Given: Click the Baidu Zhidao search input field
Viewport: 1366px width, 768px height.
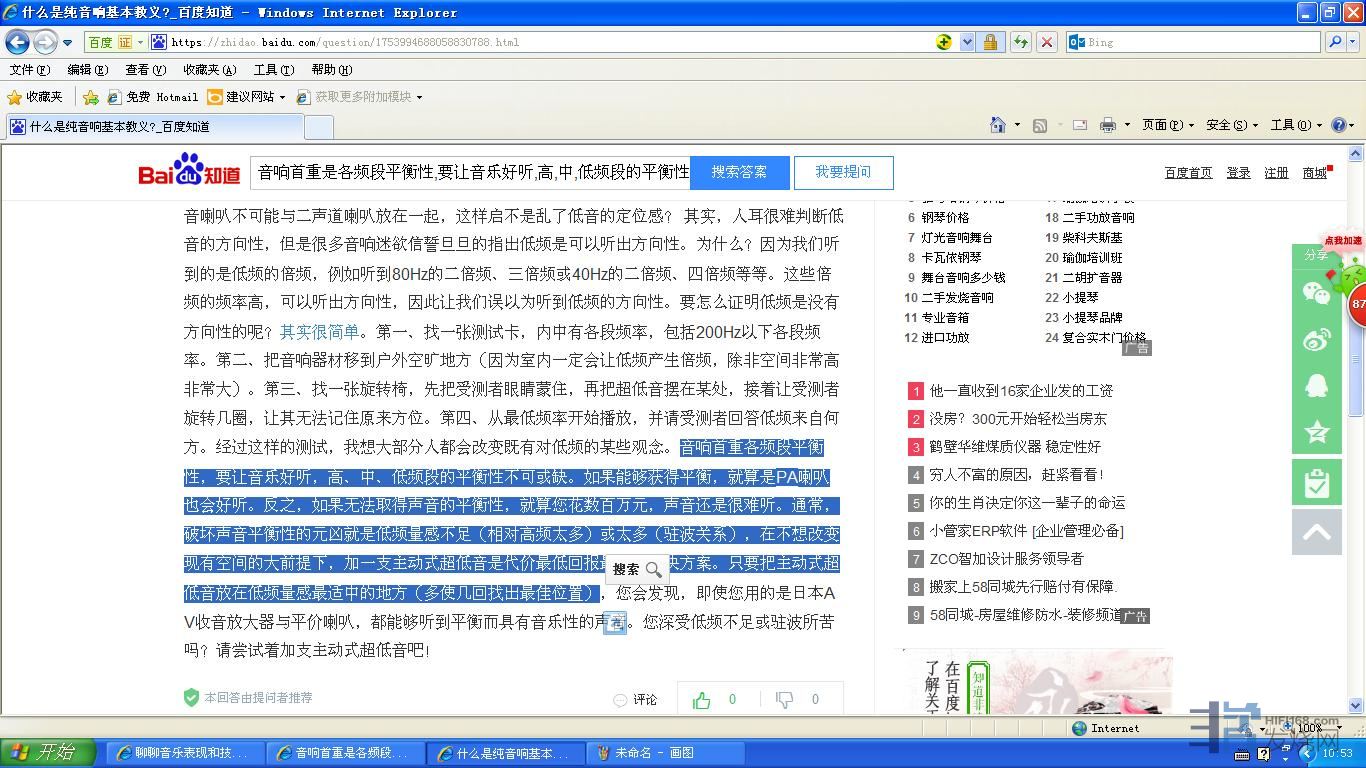Looking at the screenshot, I should coord(470,172).
